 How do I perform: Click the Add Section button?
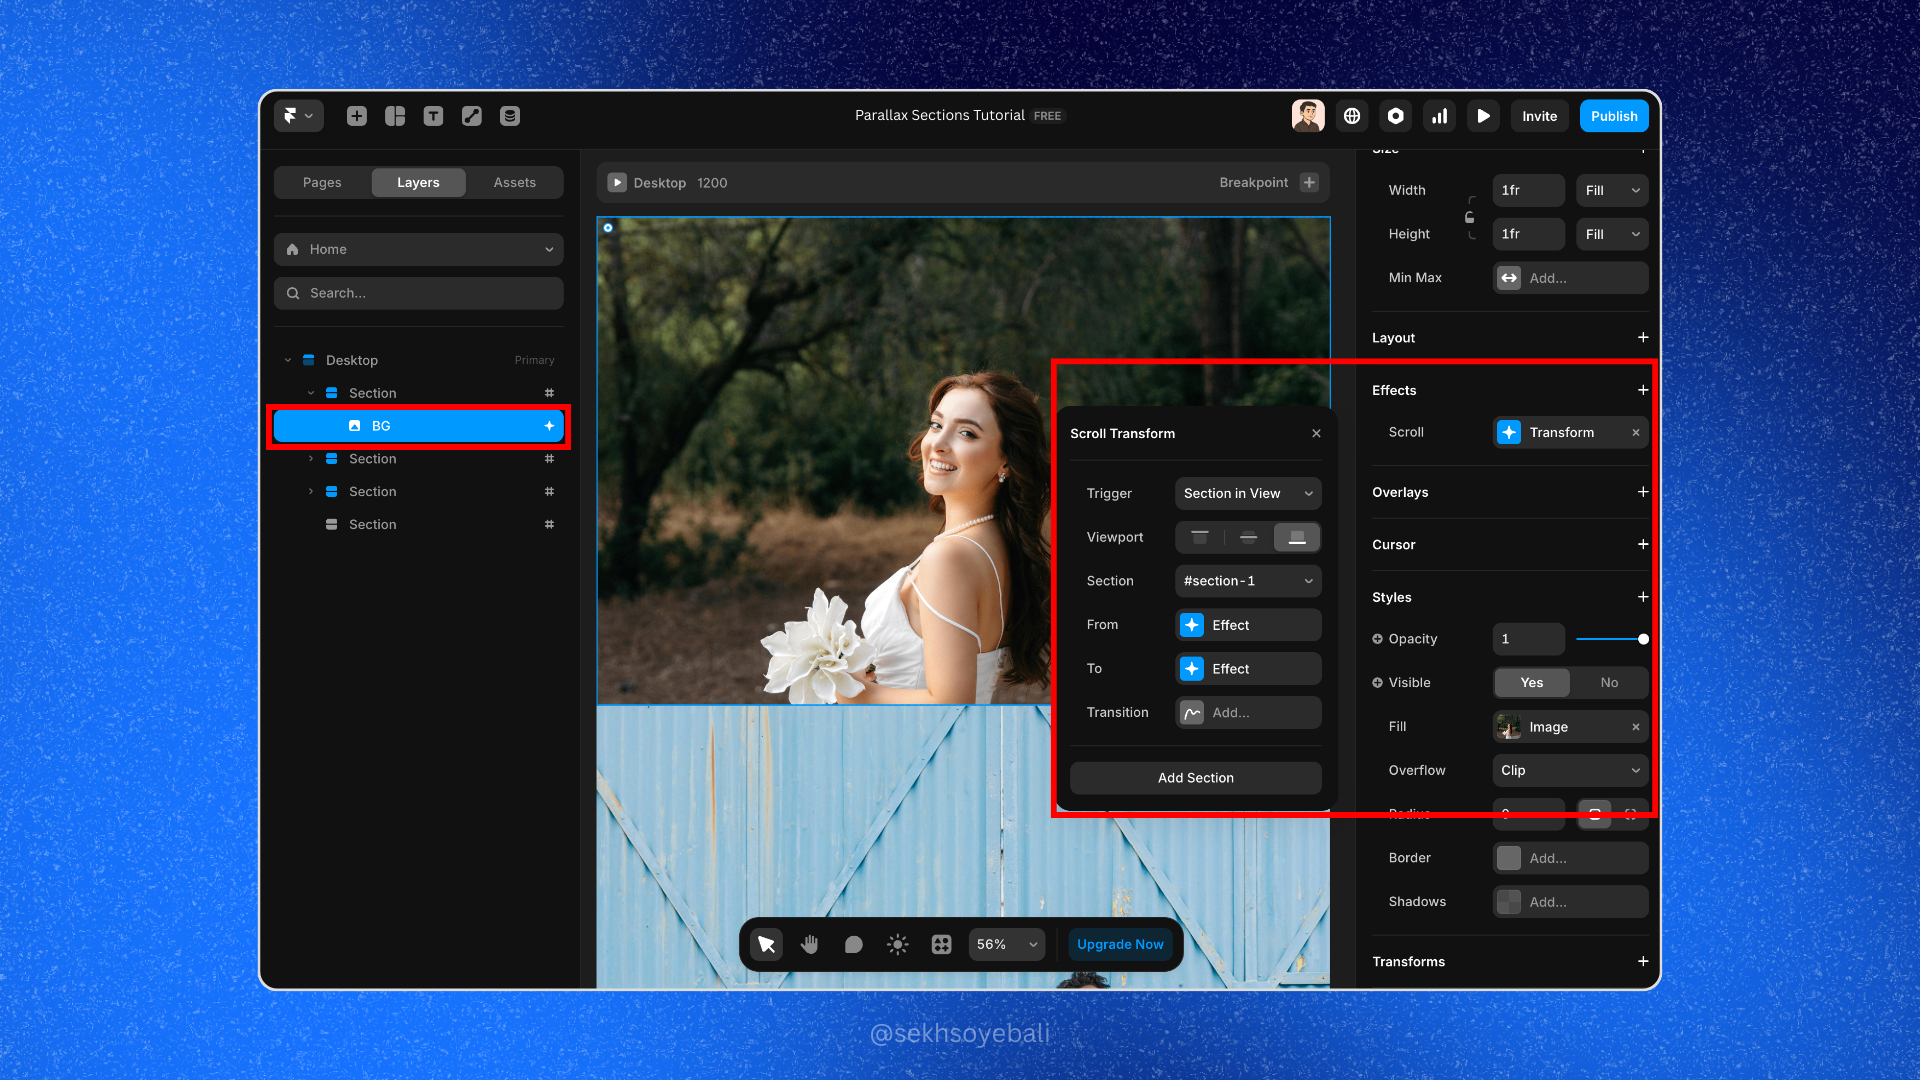click(1195, 777)
